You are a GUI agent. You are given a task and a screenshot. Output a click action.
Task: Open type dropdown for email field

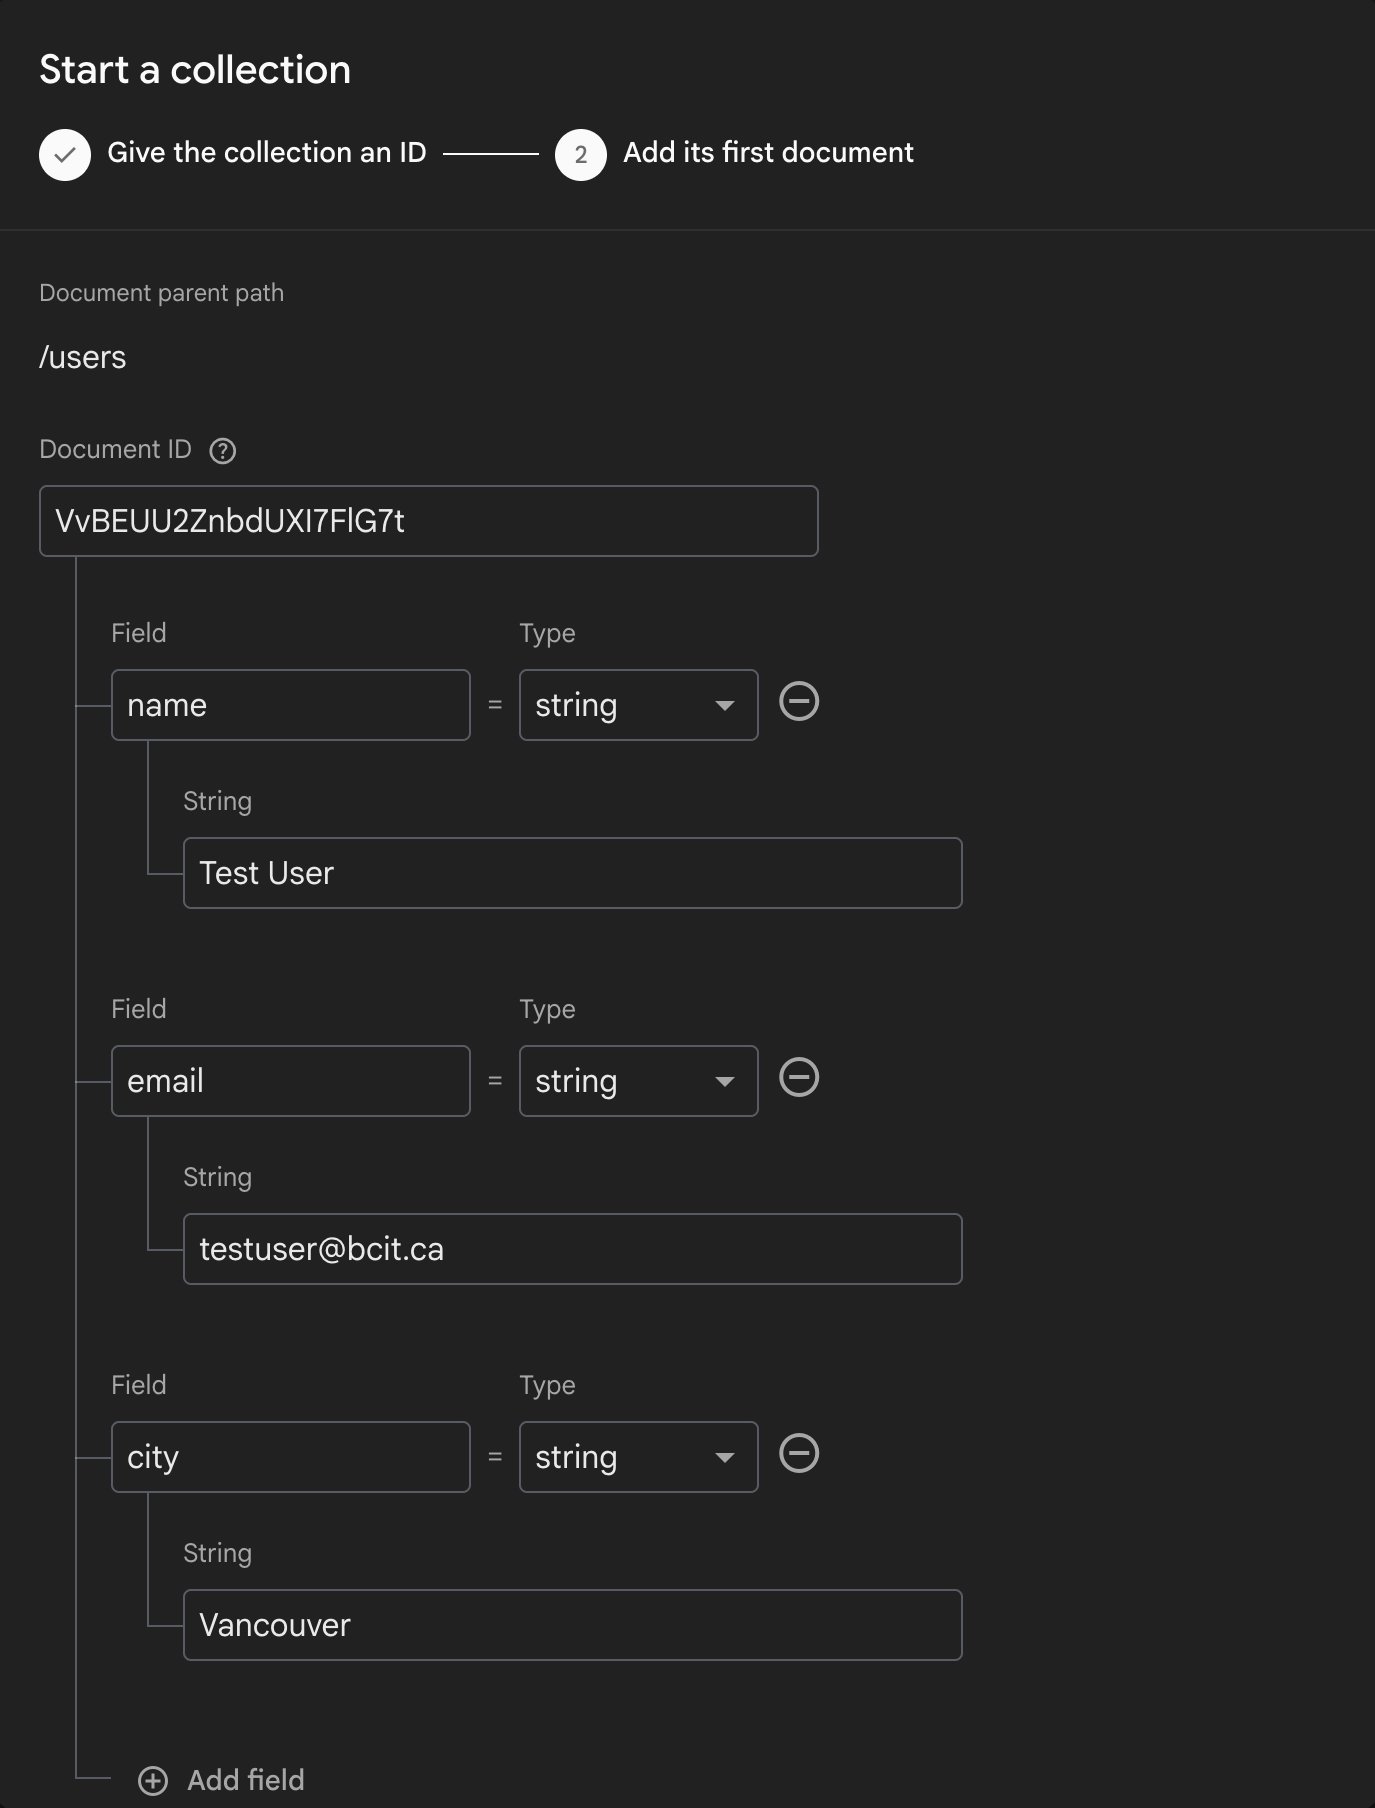point(638,1081)
